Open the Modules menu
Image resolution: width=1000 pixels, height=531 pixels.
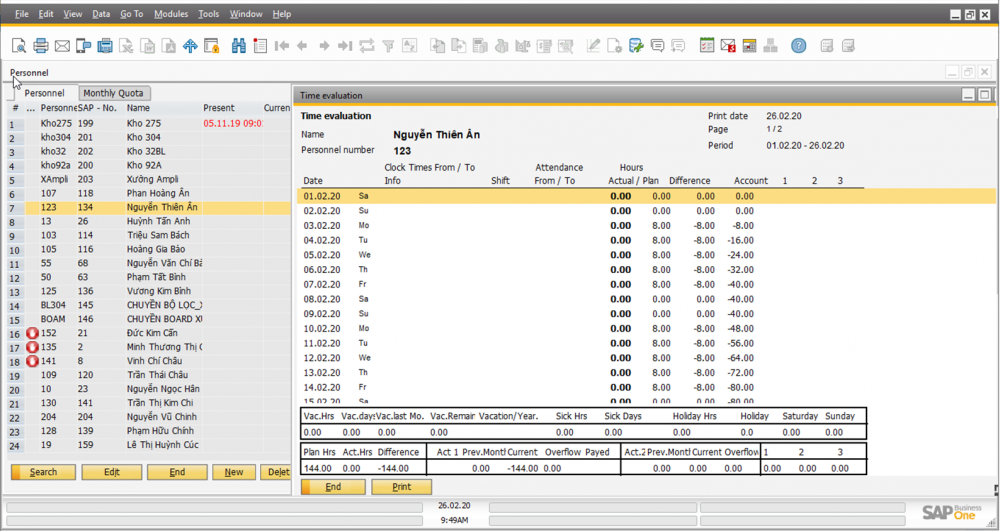click(x=171, y=14)
